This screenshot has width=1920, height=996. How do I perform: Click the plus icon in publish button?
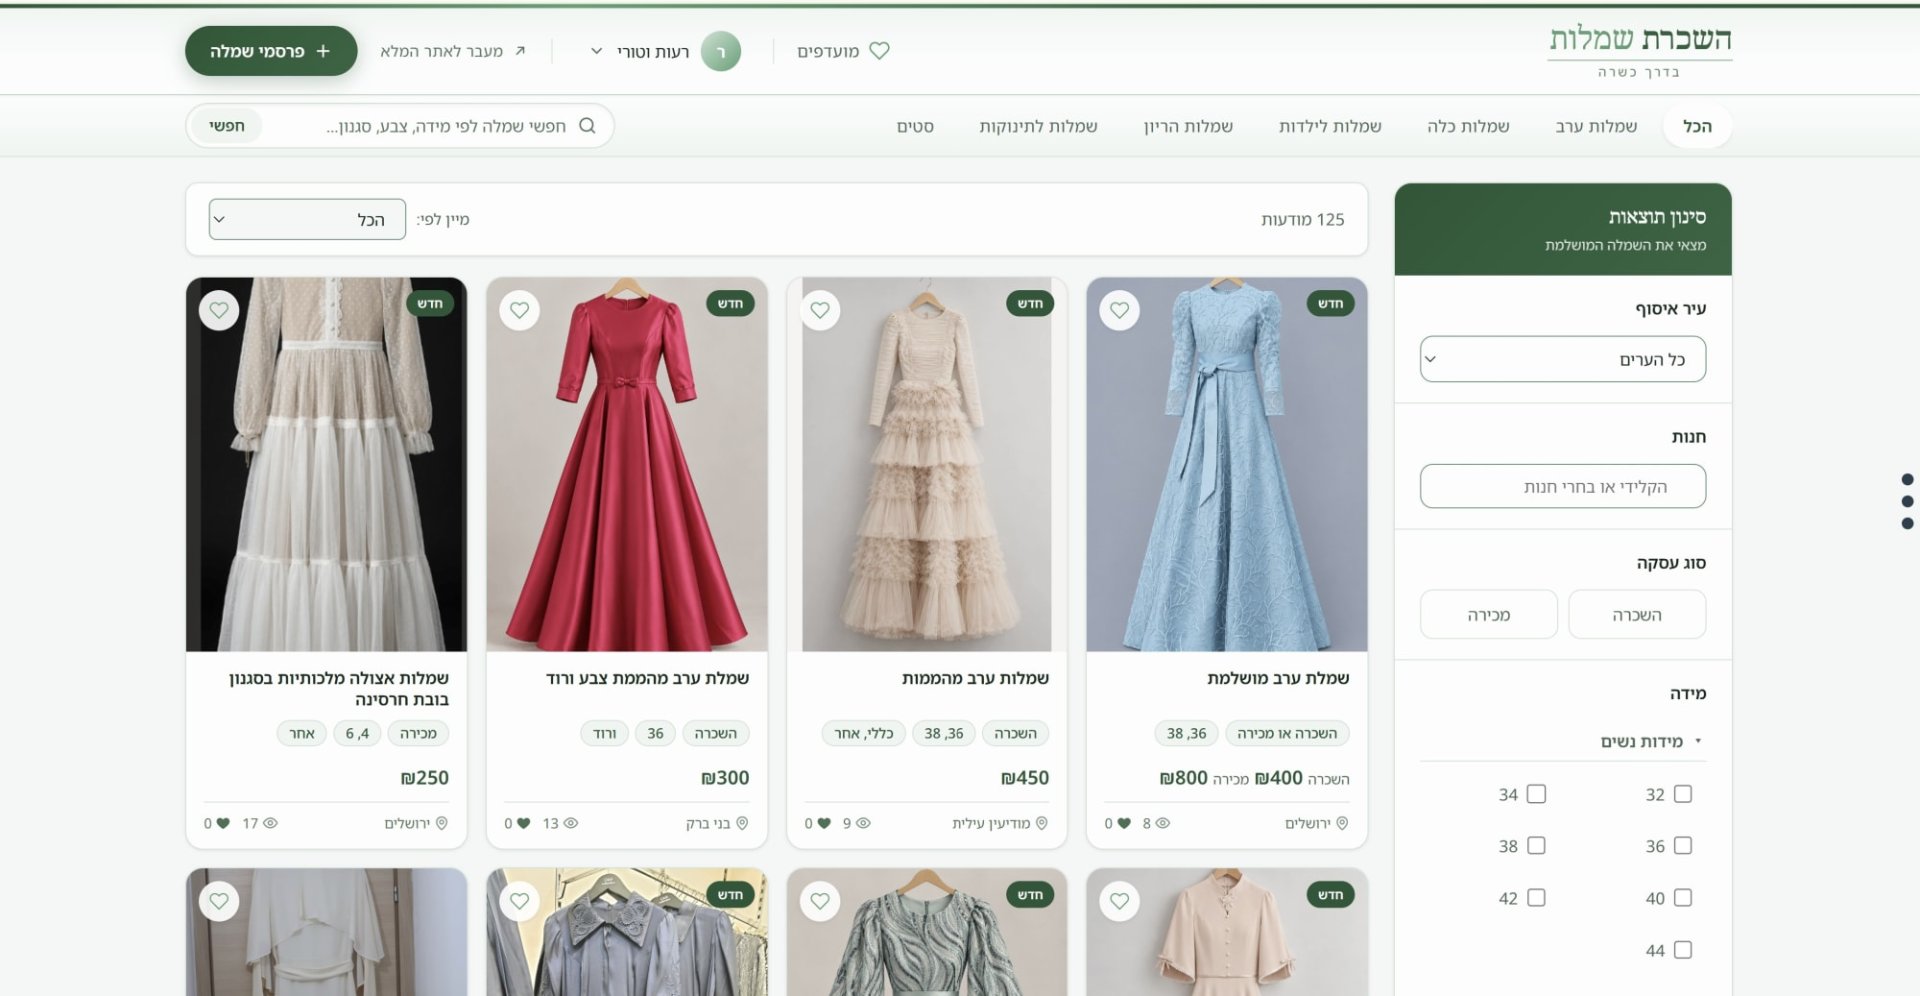323,51
